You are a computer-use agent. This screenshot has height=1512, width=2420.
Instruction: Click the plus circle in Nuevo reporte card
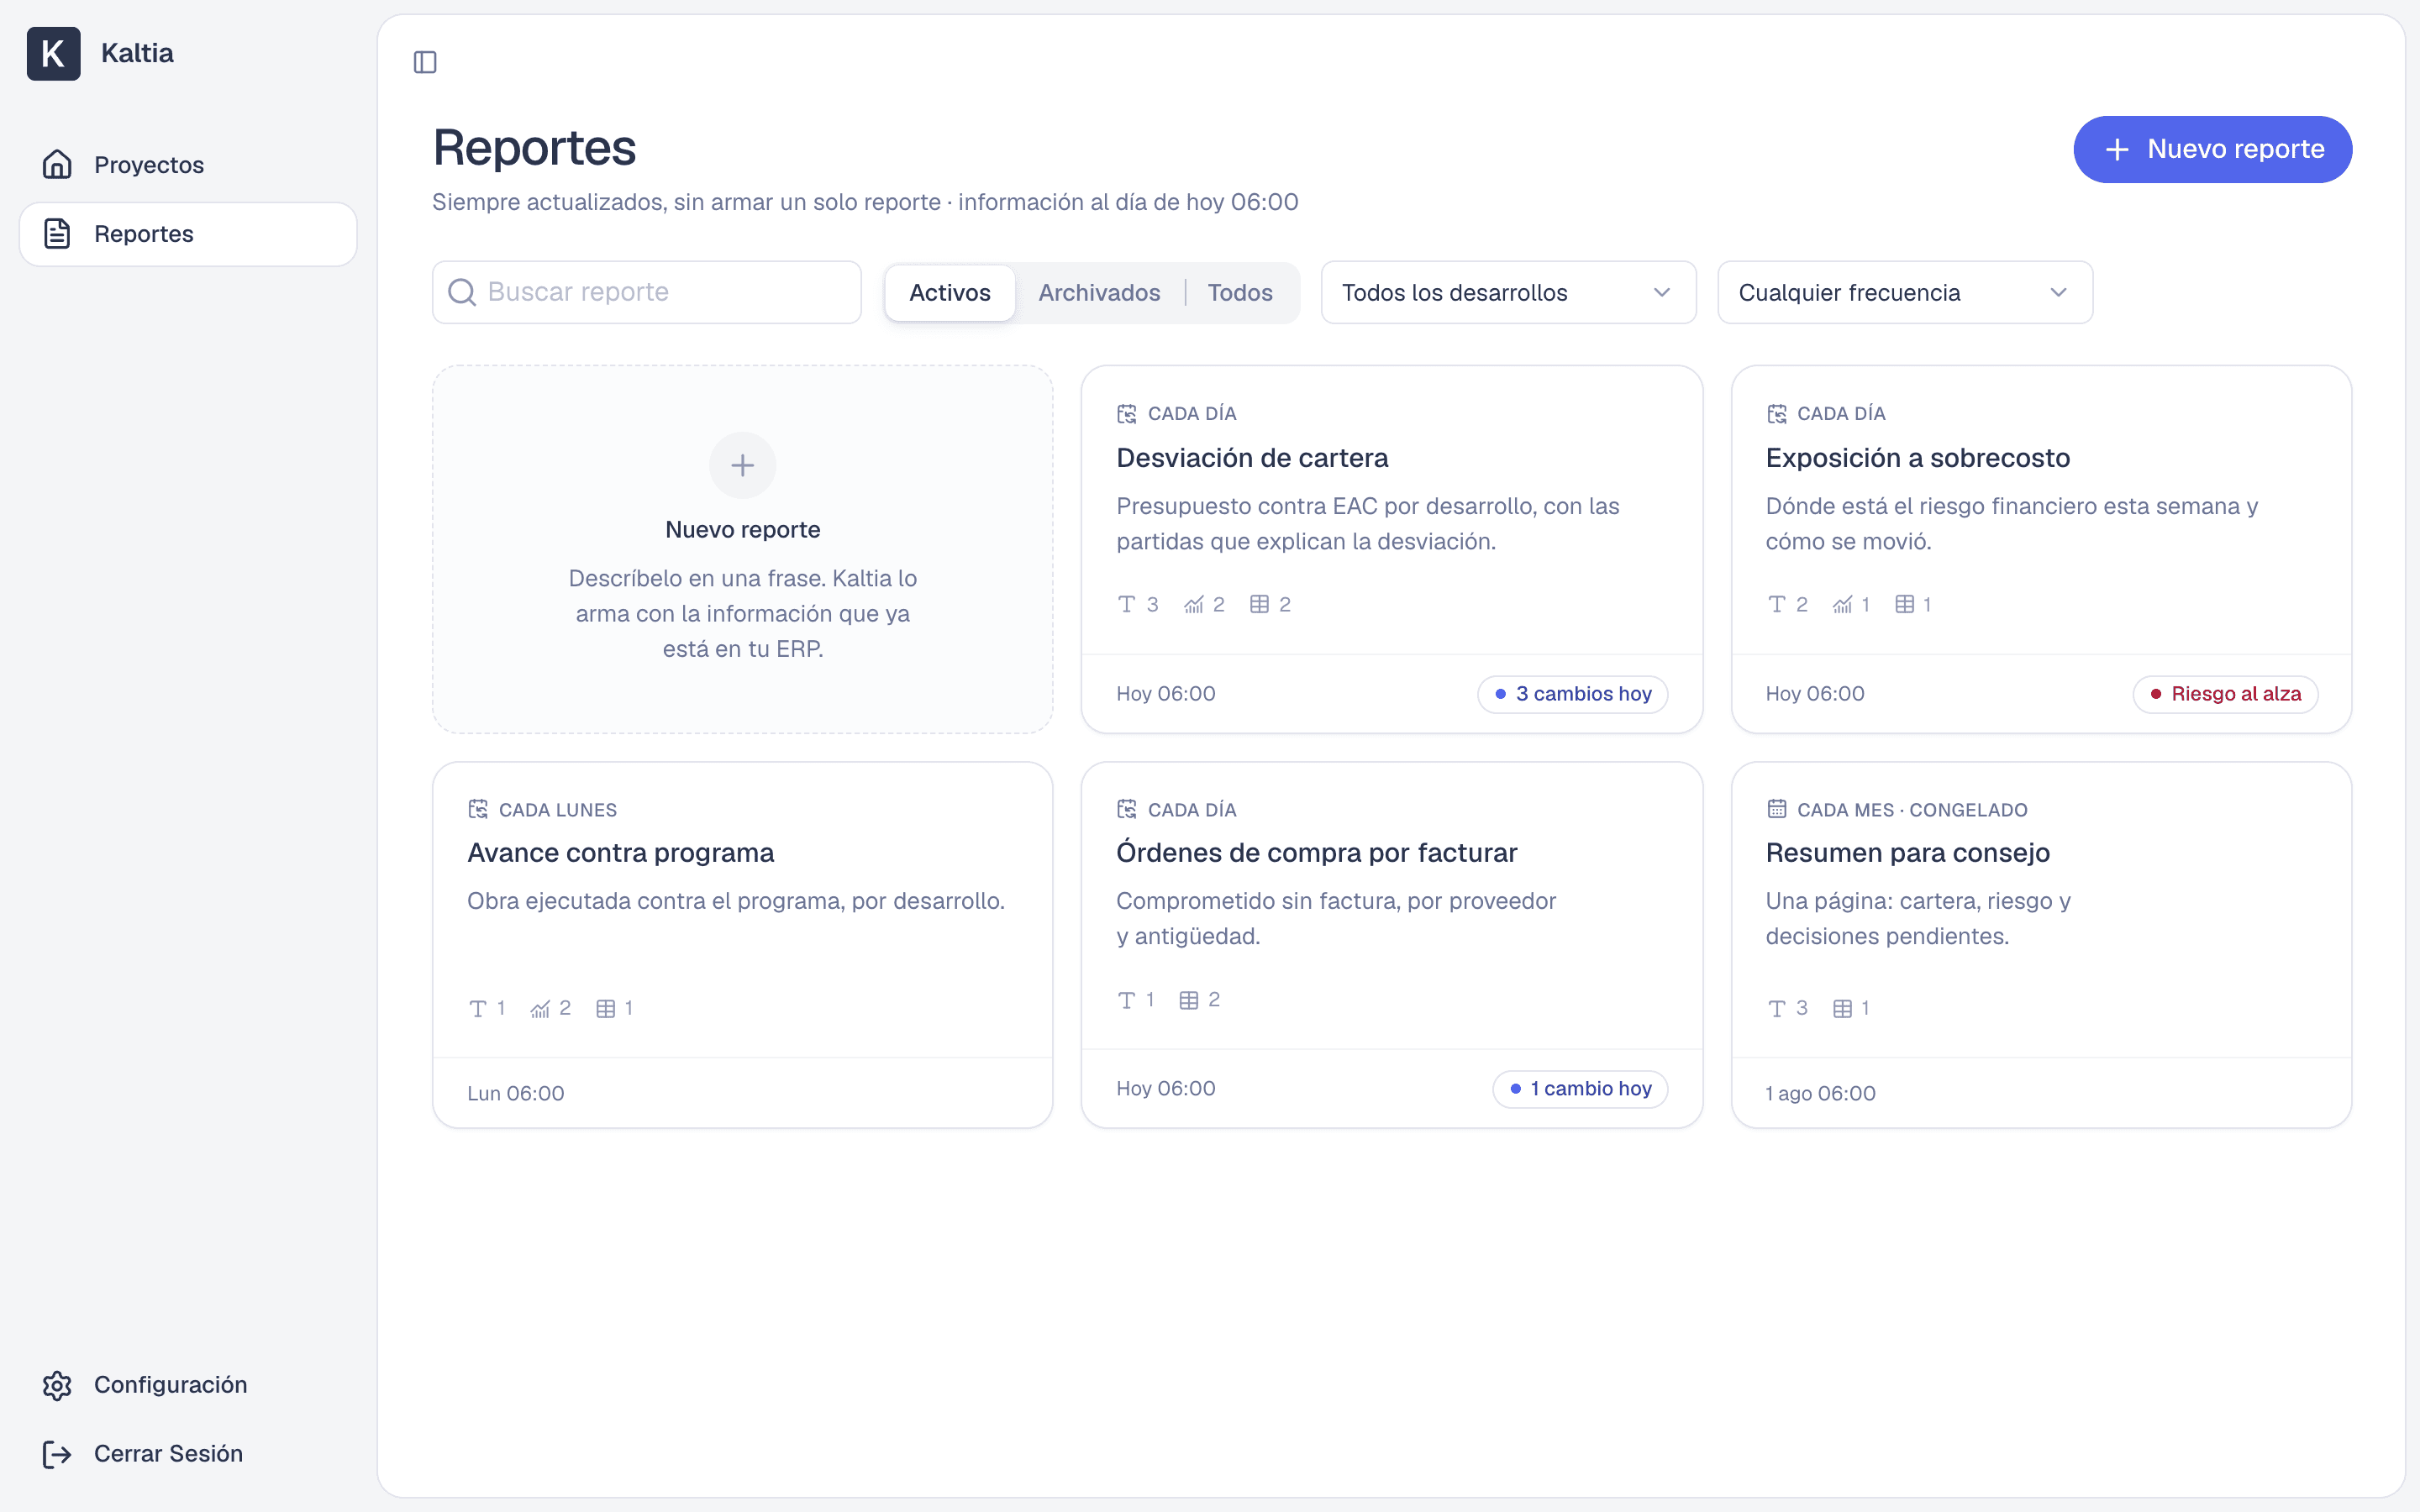pos(742,465)
